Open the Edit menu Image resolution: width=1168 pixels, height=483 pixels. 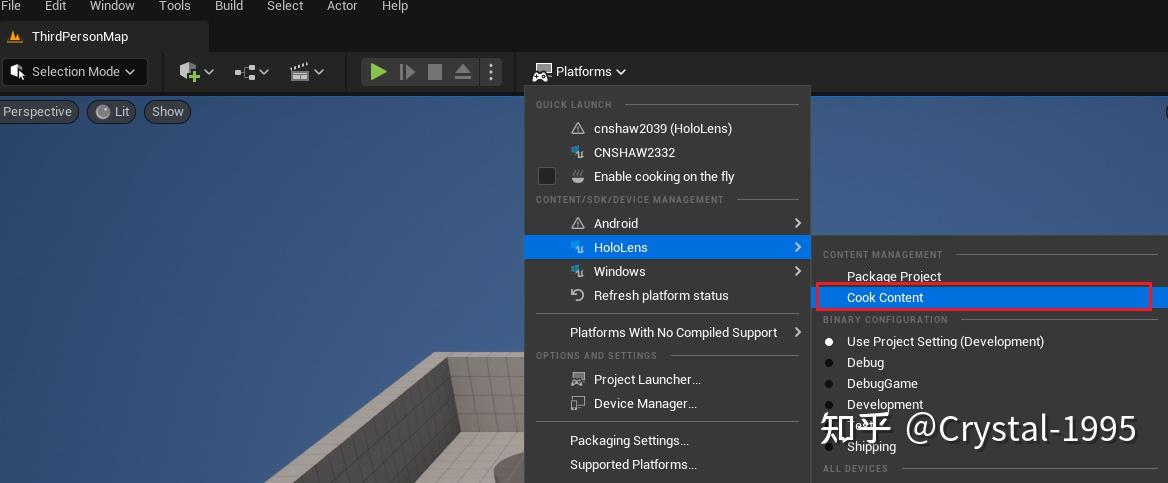coord(56,6)
